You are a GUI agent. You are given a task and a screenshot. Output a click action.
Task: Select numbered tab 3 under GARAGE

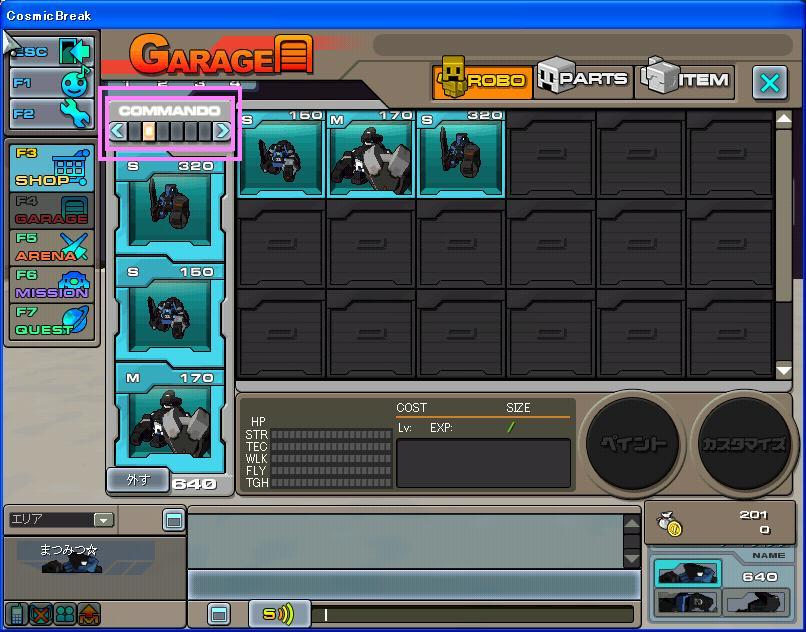tap(199, 84)
